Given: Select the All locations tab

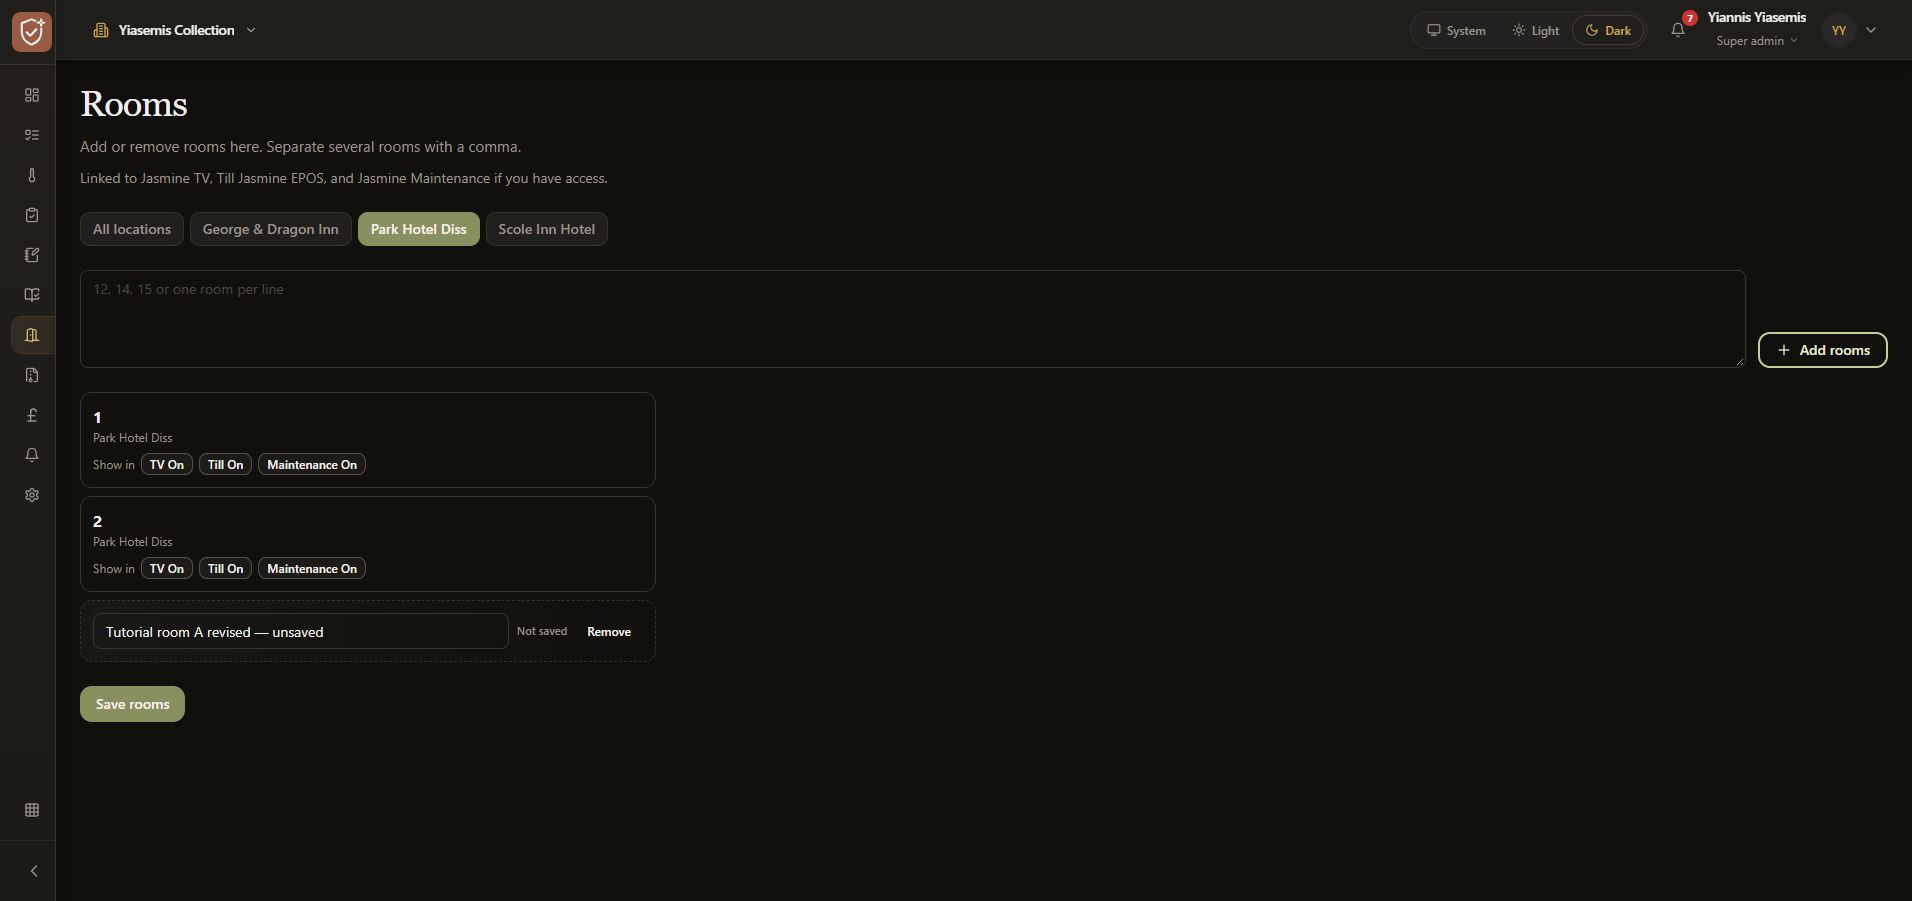Looking at the screenshot, I should pyautogui.click(x=132, y=229).
